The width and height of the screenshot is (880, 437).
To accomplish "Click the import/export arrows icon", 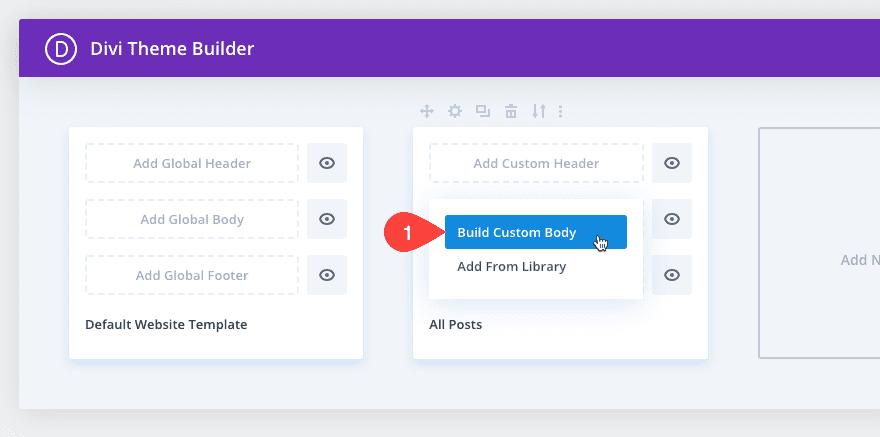I will point(538,111).
